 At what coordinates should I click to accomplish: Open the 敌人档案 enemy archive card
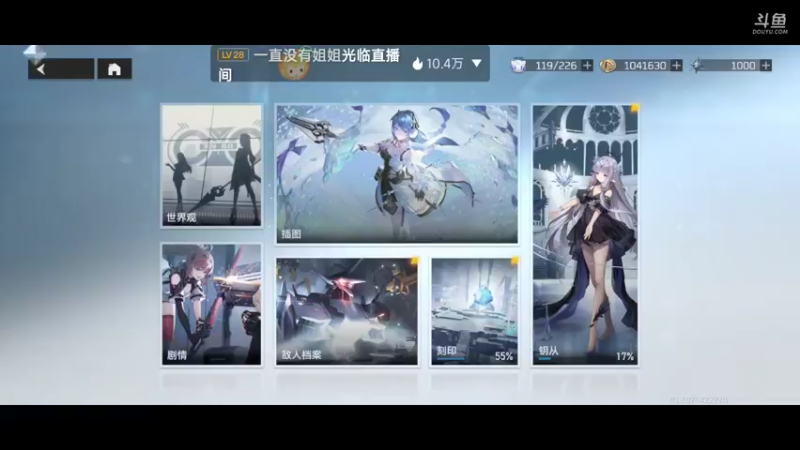pos(347,311)
